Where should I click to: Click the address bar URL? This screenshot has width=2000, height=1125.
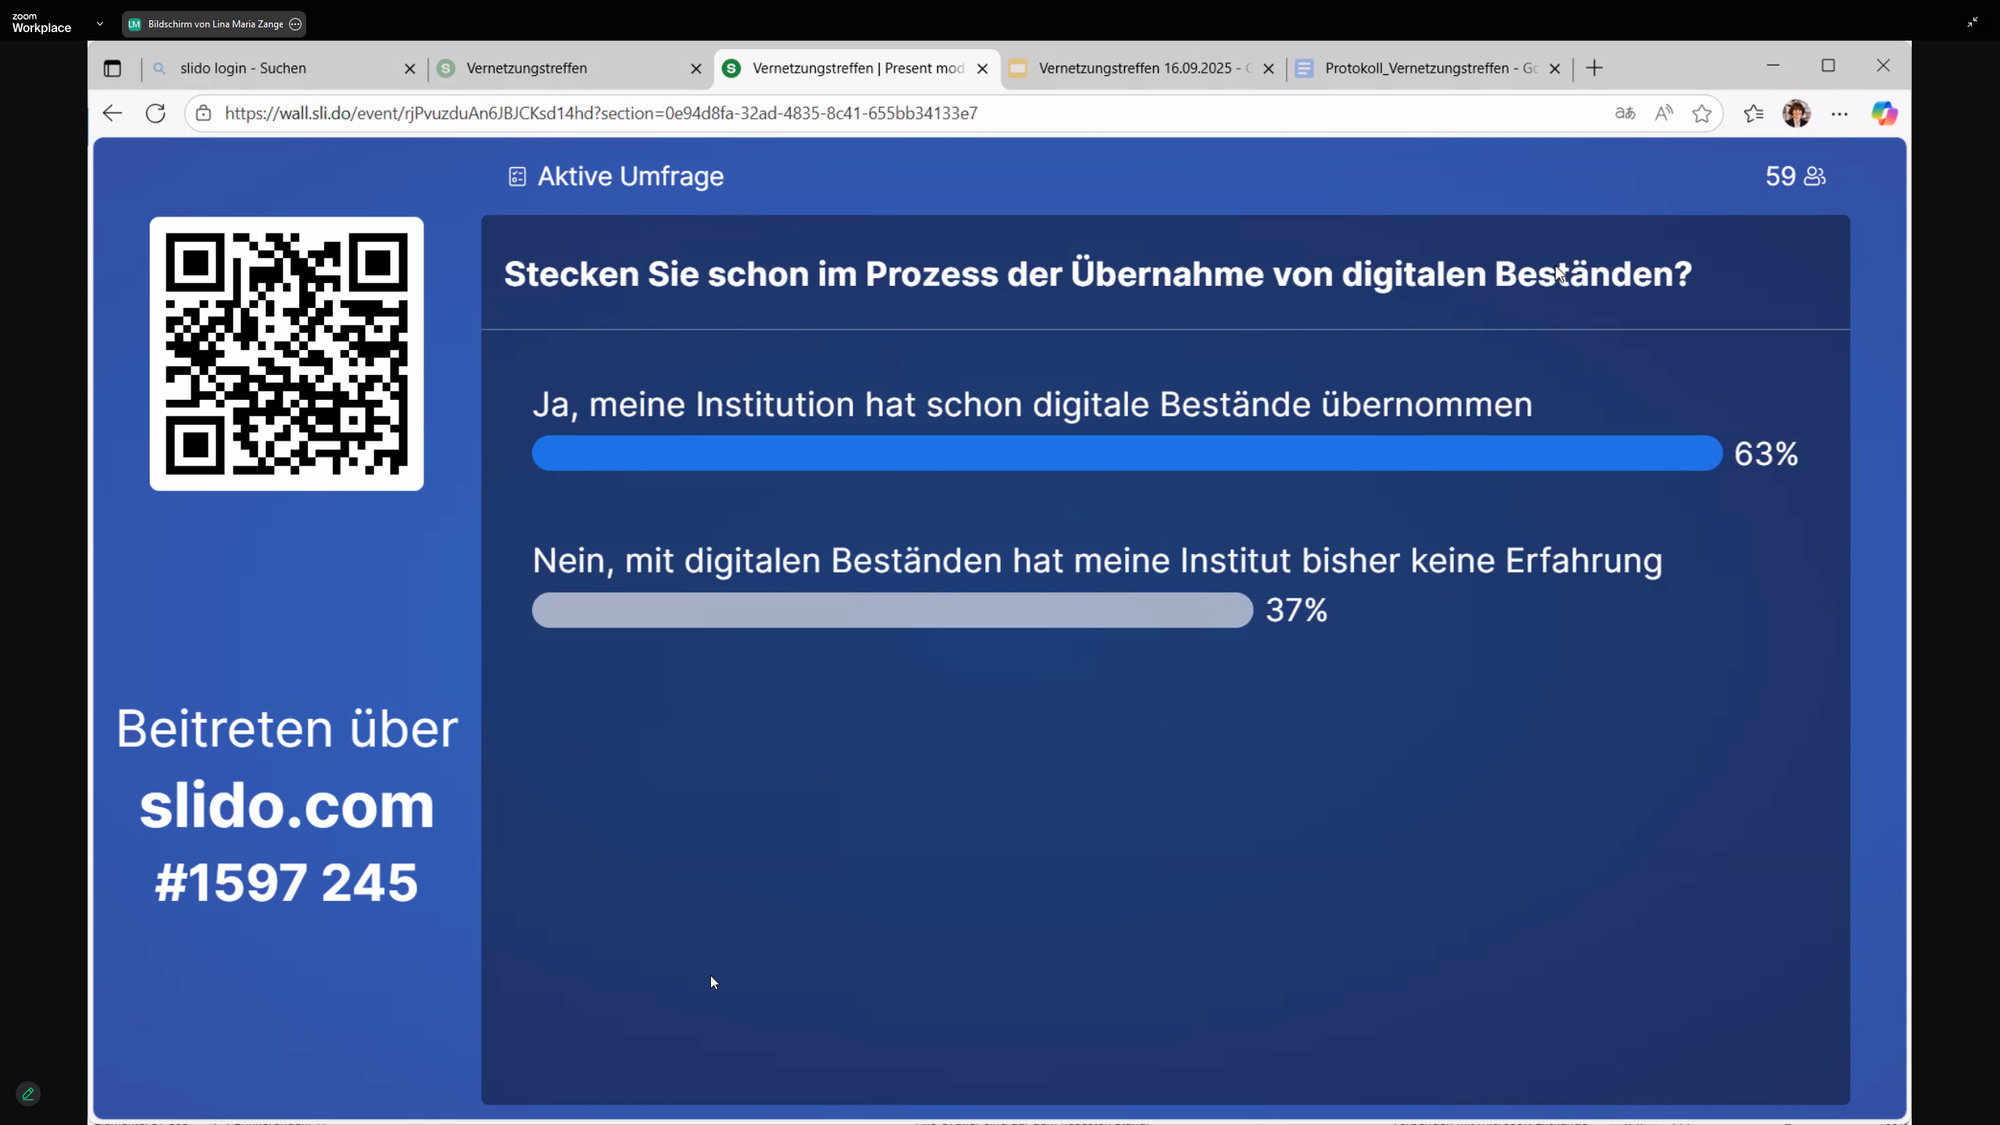[600, 113]
